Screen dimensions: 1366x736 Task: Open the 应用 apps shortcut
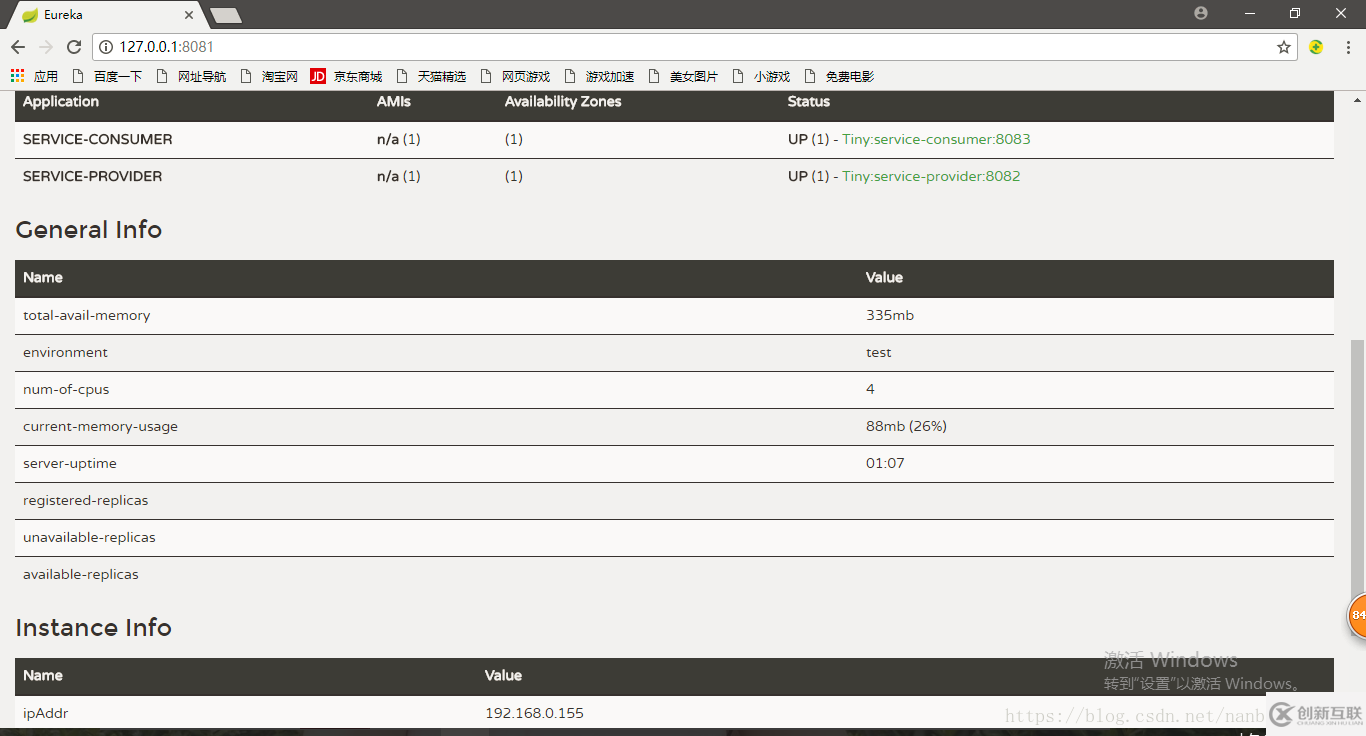35,76
